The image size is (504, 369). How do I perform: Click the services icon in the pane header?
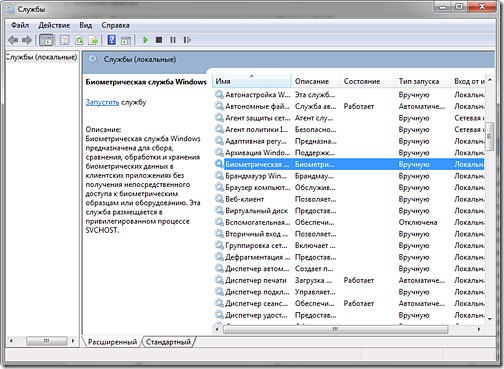pyautogui.click(x=93, y=60)
